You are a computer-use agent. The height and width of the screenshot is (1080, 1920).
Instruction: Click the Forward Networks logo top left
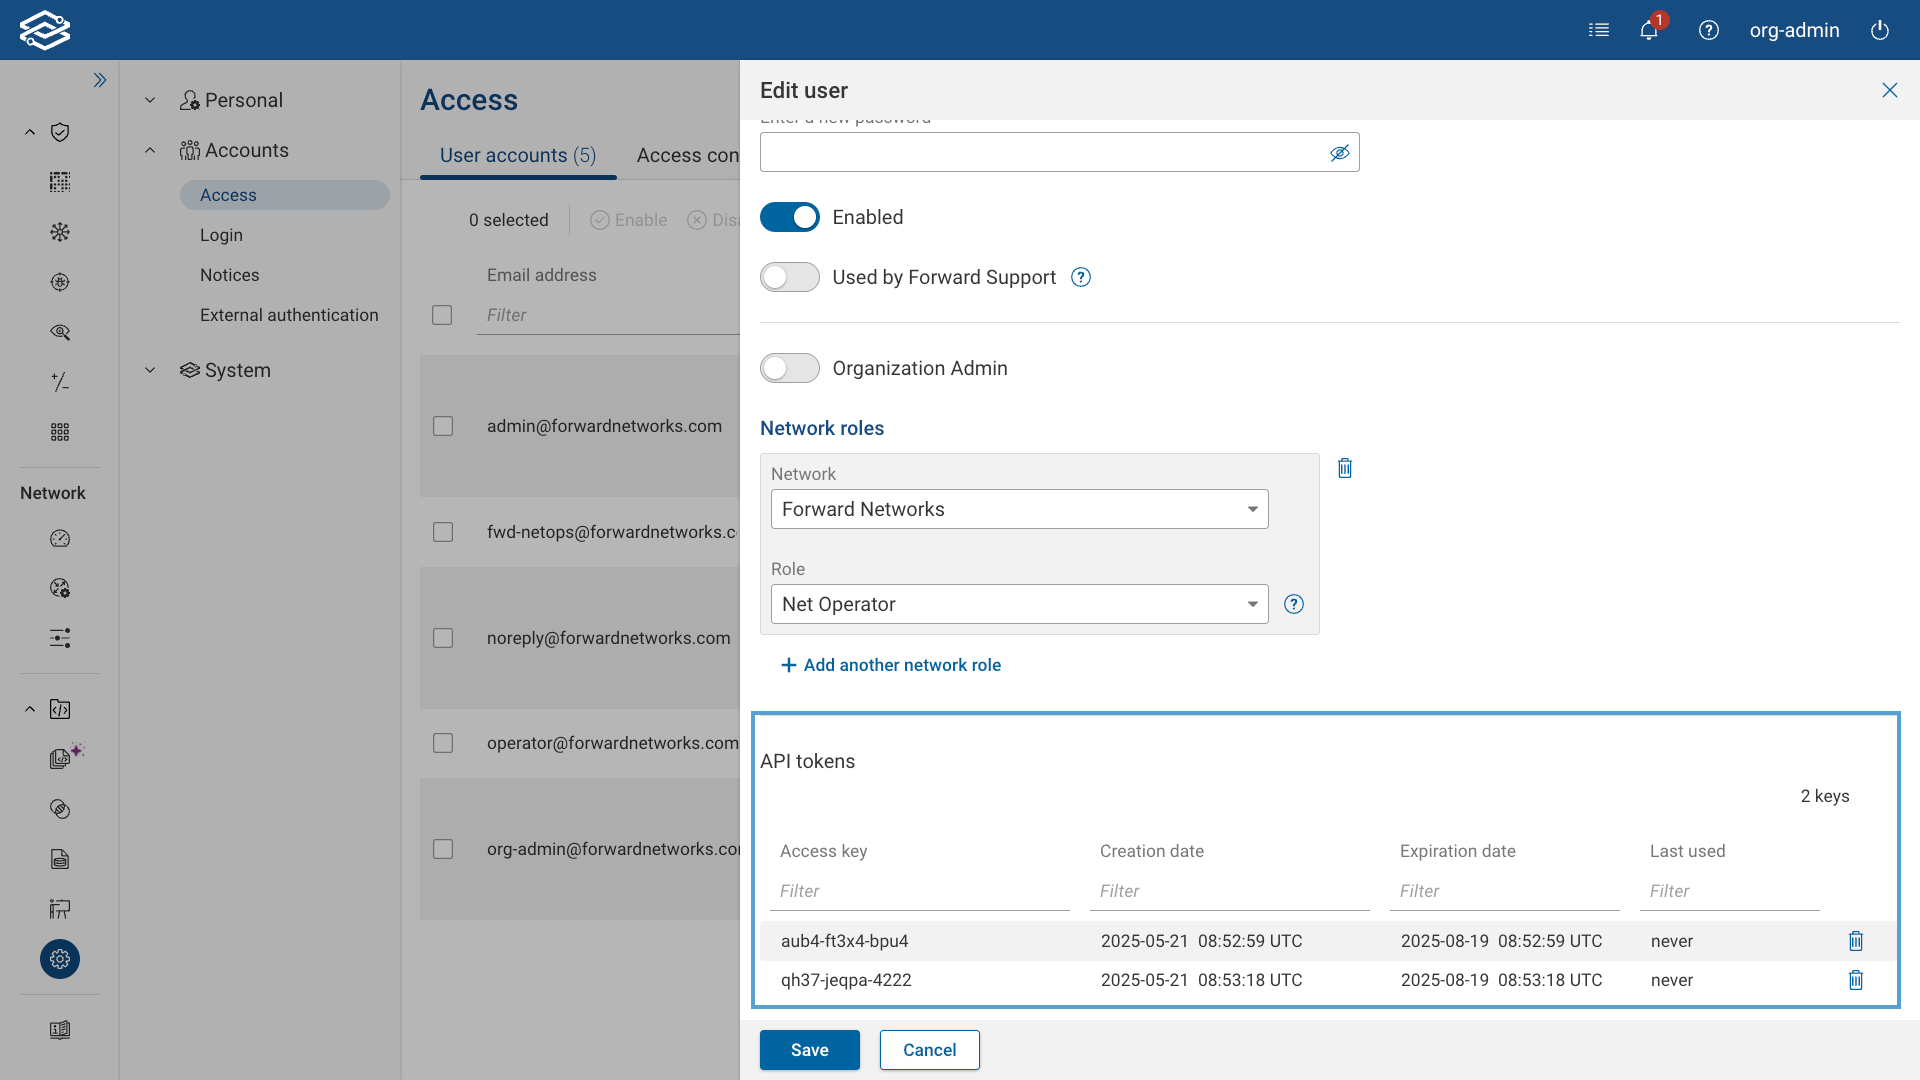[45, 30]
